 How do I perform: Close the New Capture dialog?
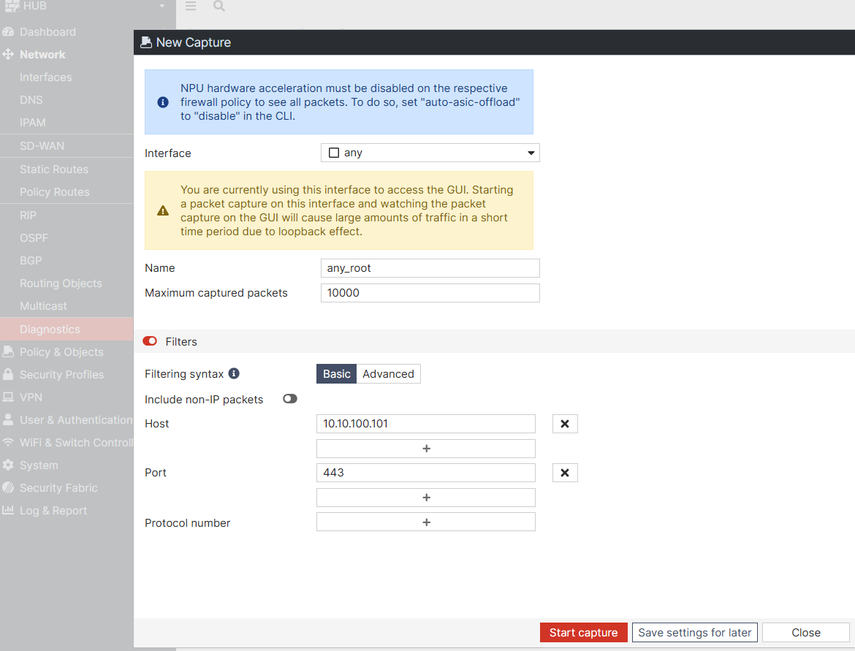click(x=805, y=633)
